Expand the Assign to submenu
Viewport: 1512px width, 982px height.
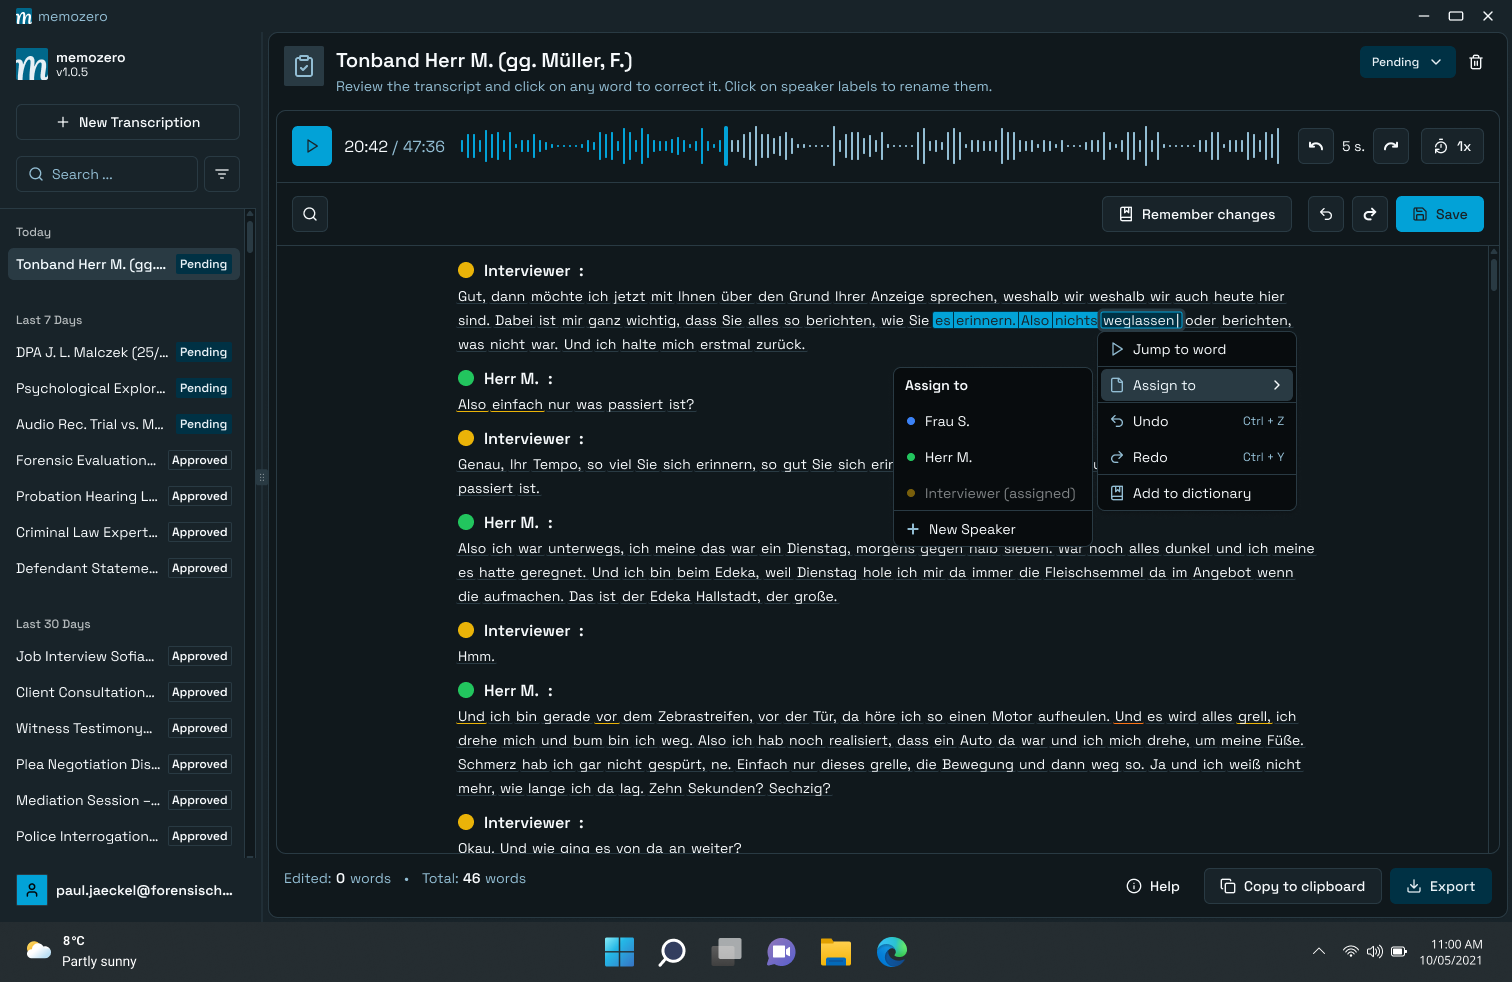point(1196,384)
